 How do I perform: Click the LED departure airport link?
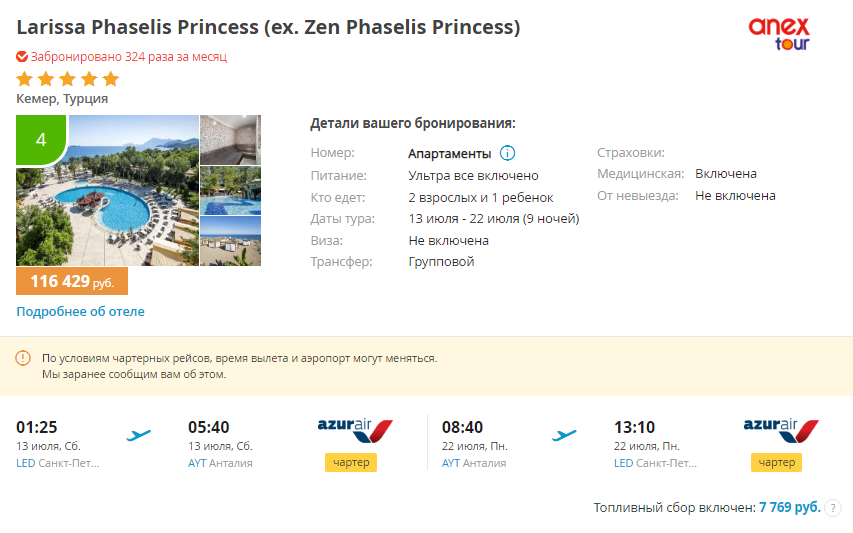pos(58,463)
